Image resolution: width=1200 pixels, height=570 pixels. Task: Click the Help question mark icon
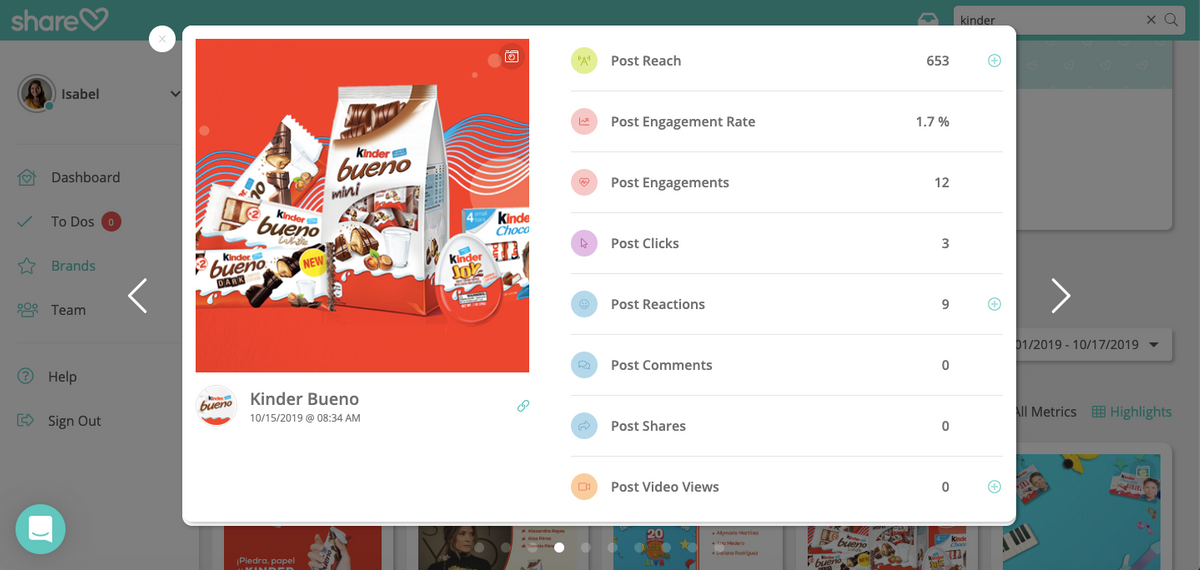[x=26, y=377]
